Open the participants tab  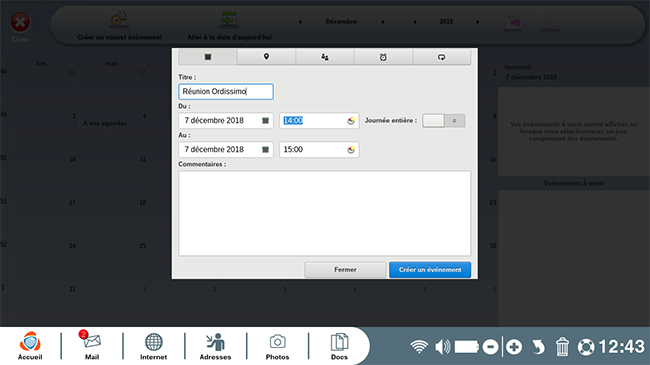[x=325, y=57]
